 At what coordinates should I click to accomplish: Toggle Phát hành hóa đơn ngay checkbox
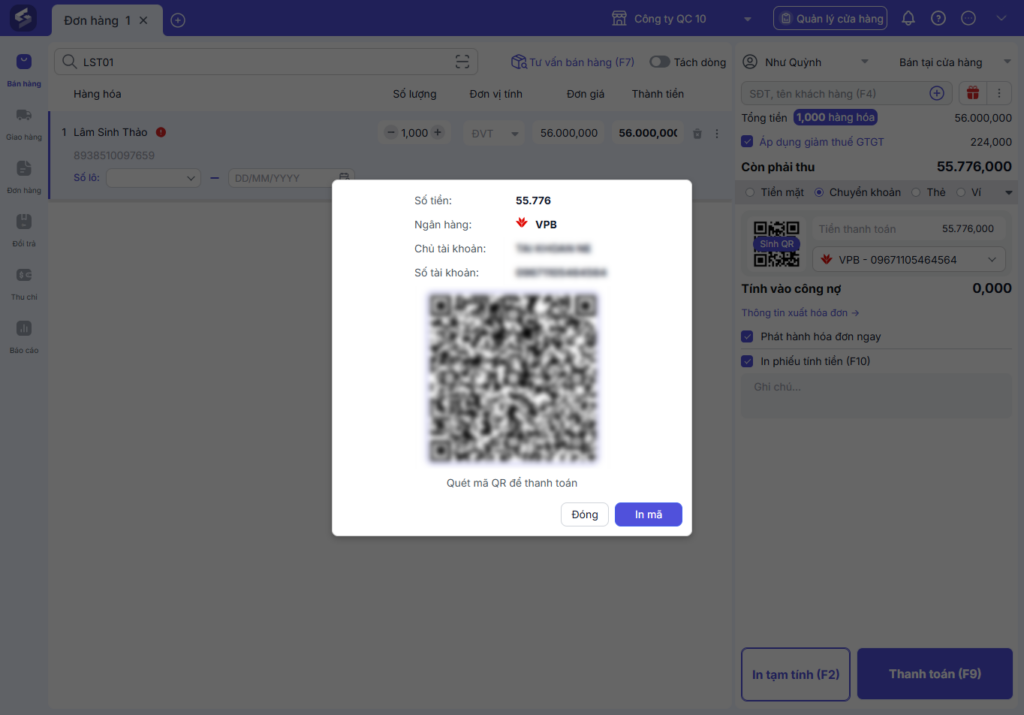pos(747,336)
